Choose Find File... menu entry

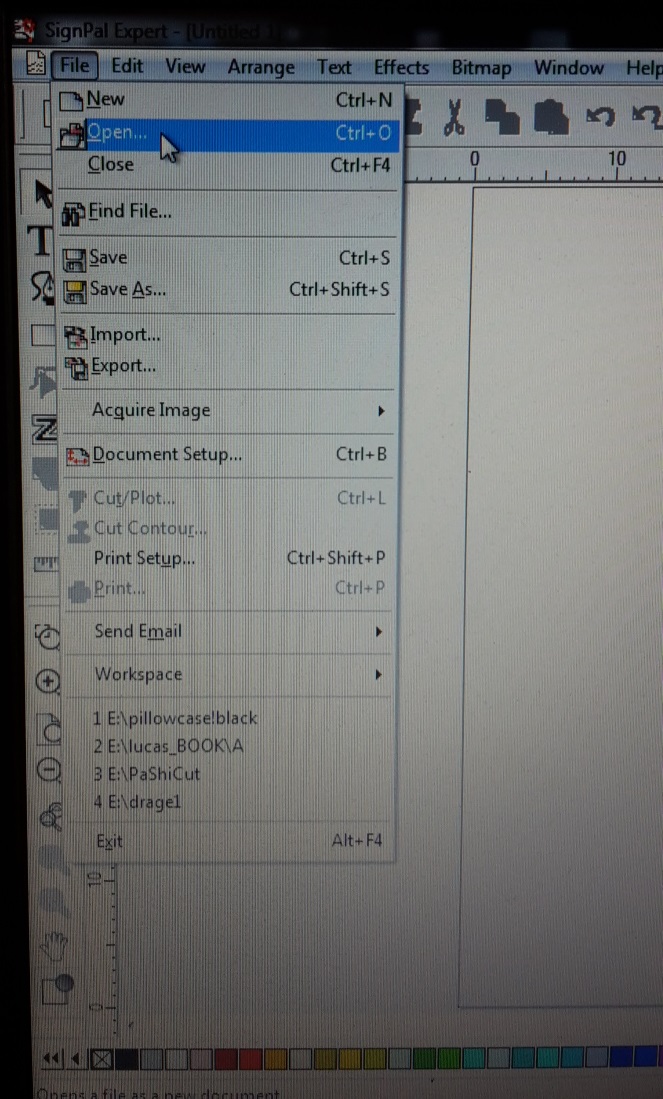click(x=226, y=212)
